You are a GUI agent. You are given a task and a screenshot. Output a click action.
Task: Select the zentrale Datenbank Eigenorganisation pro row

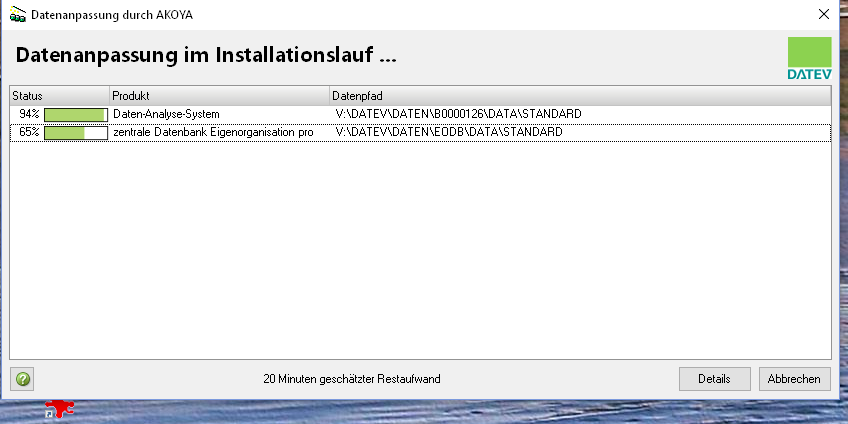420,132
